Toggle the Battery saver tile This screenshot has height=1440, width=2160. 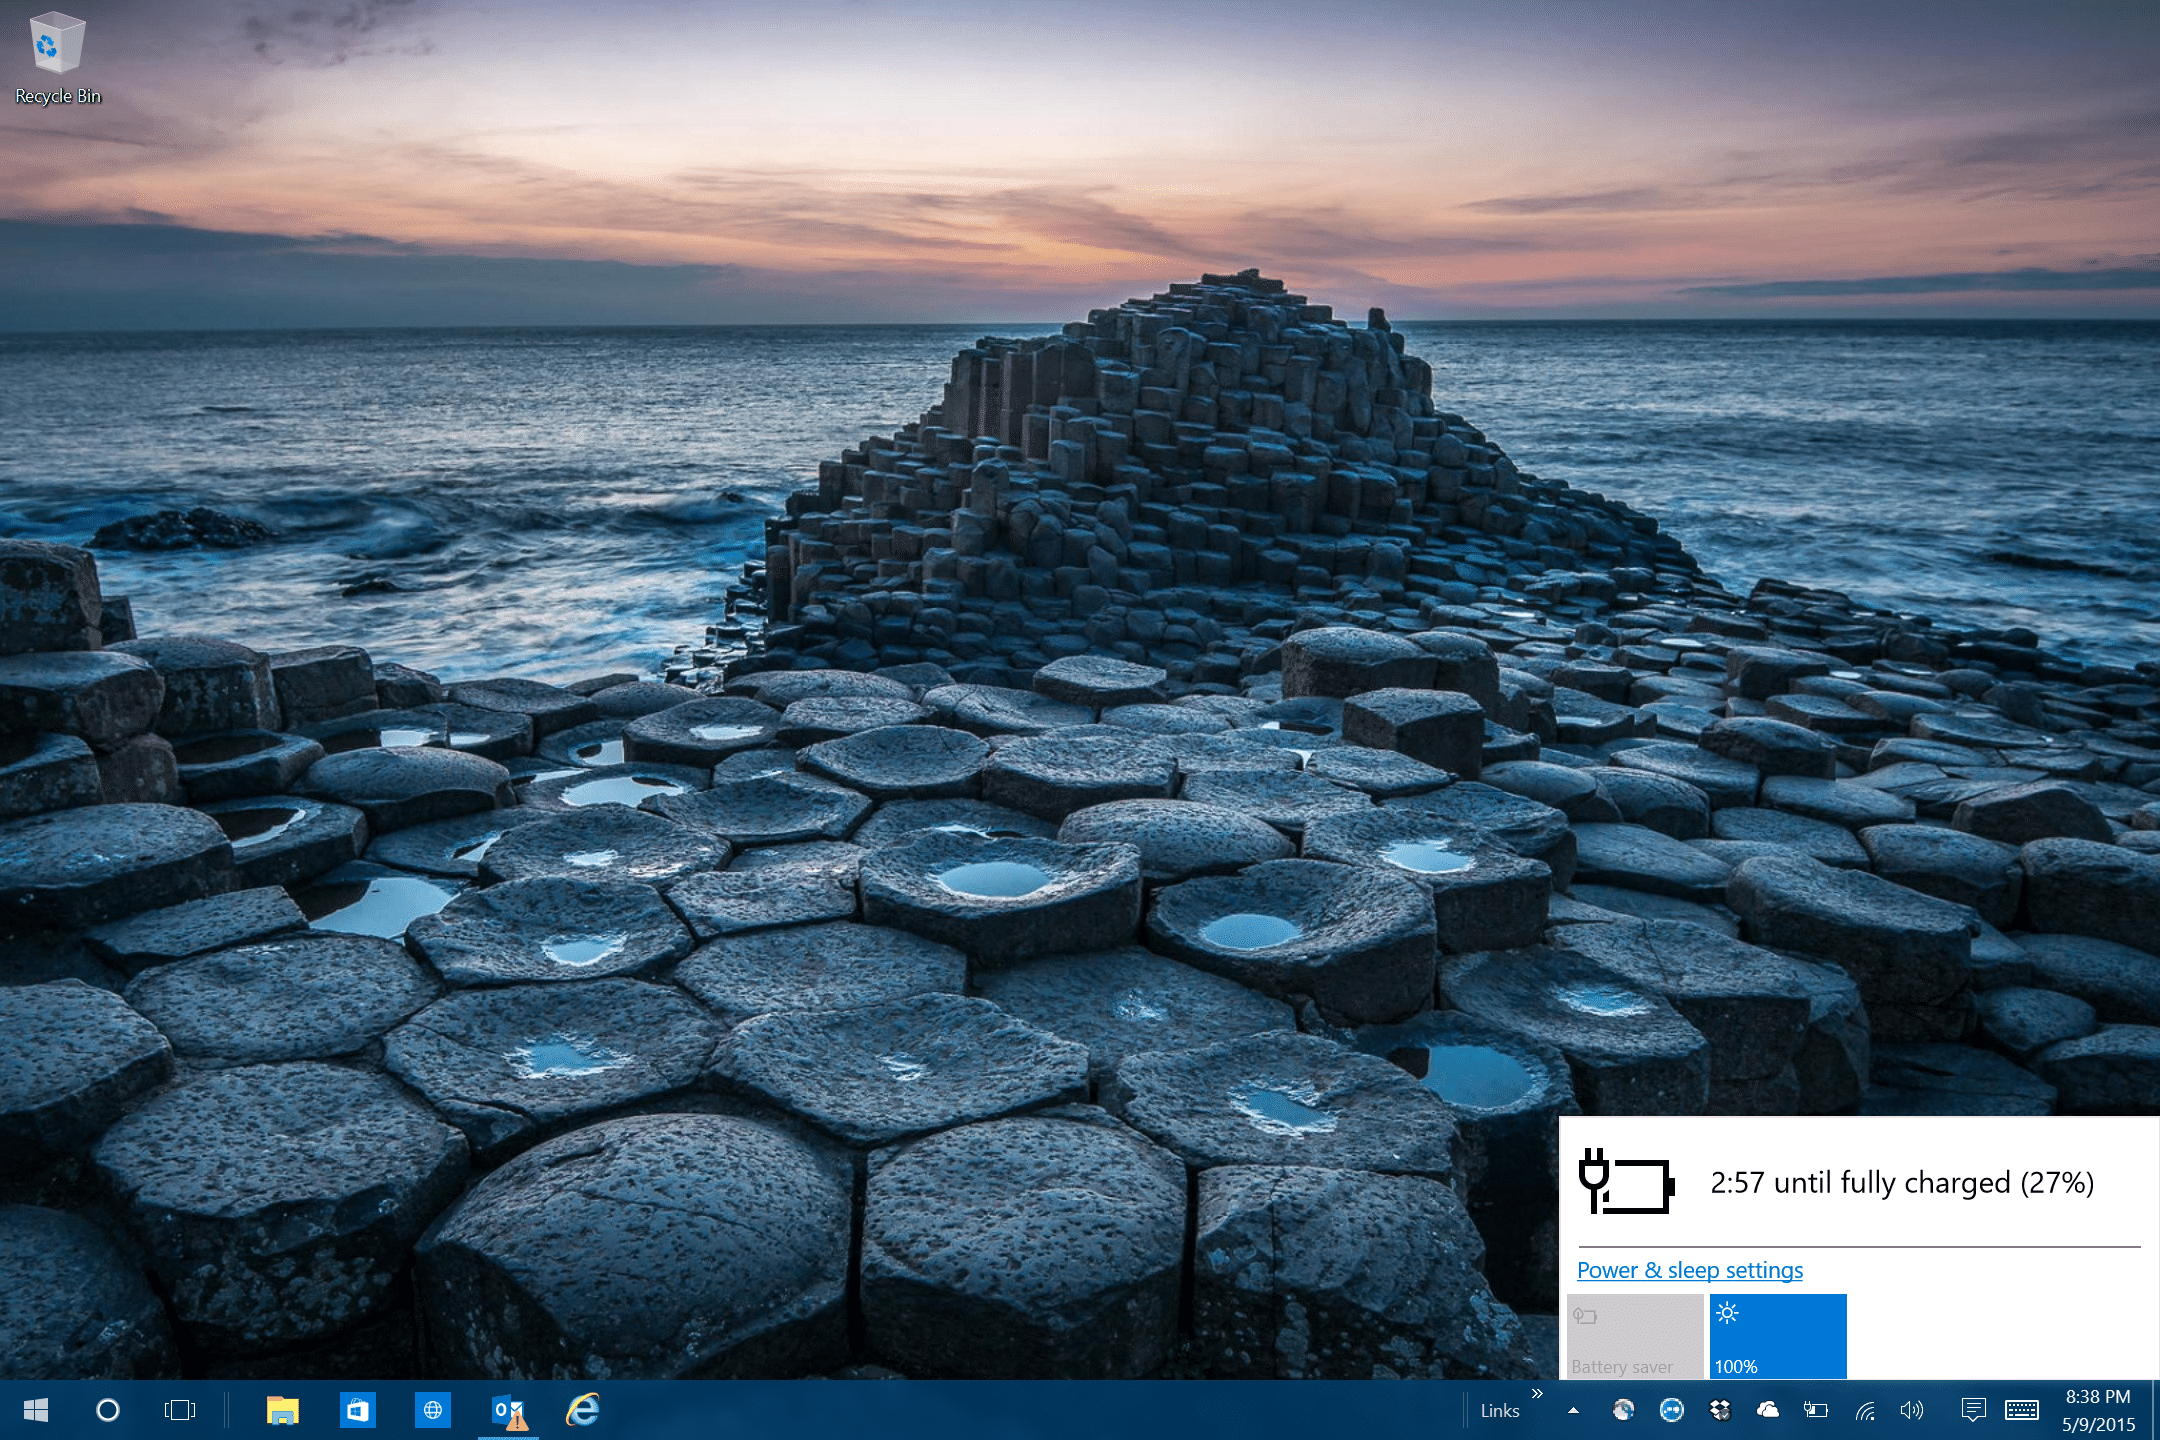tap(1635, 1337)
